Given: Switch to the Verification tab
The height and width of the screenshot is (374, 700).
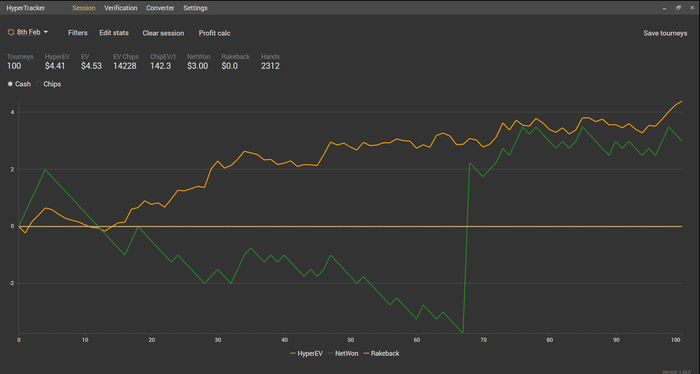Looking at the screenshot, I should [x=121, y=8].
